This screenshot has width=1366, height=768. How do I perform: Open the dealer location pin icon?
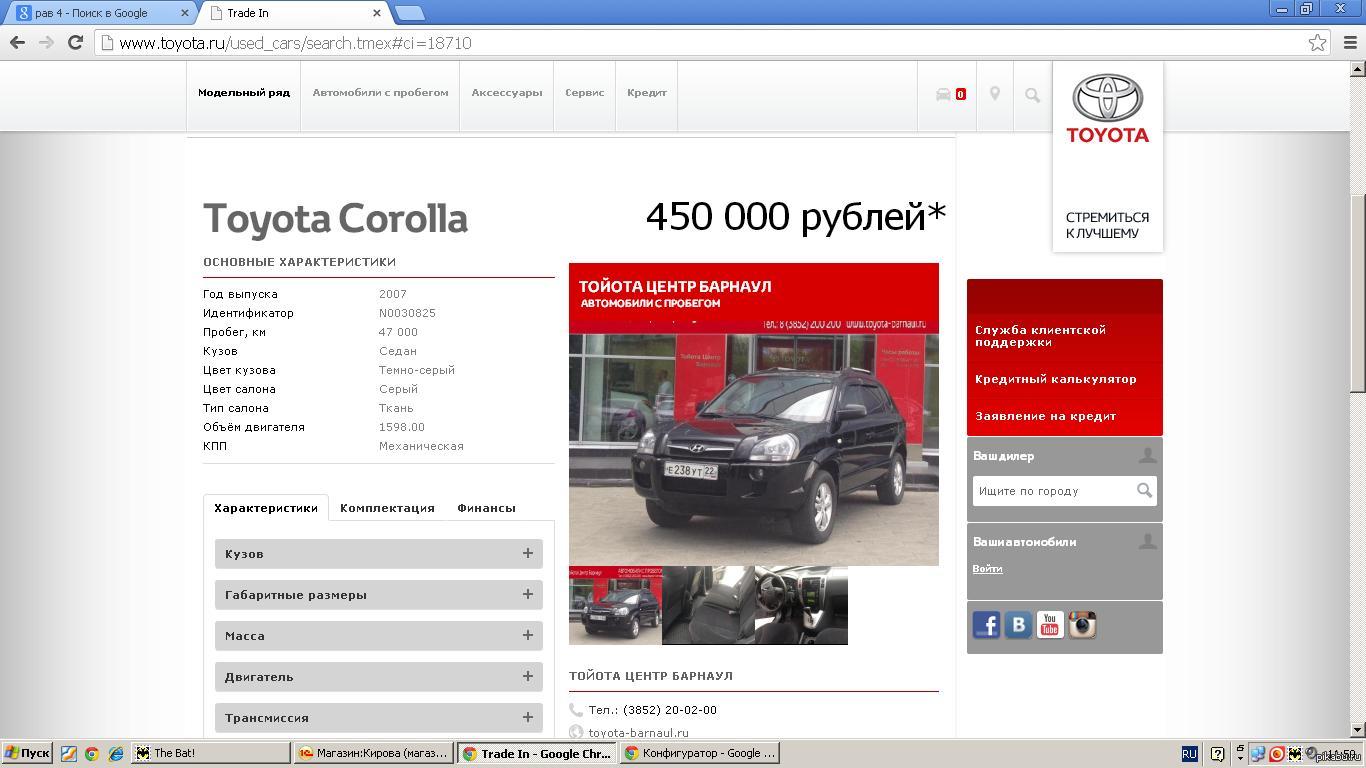point(994,93)
